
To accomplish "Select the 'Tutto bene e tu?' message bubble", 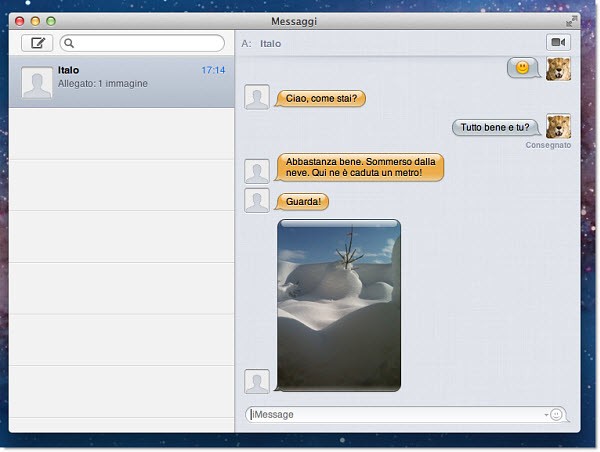I will tap(496, 127).
